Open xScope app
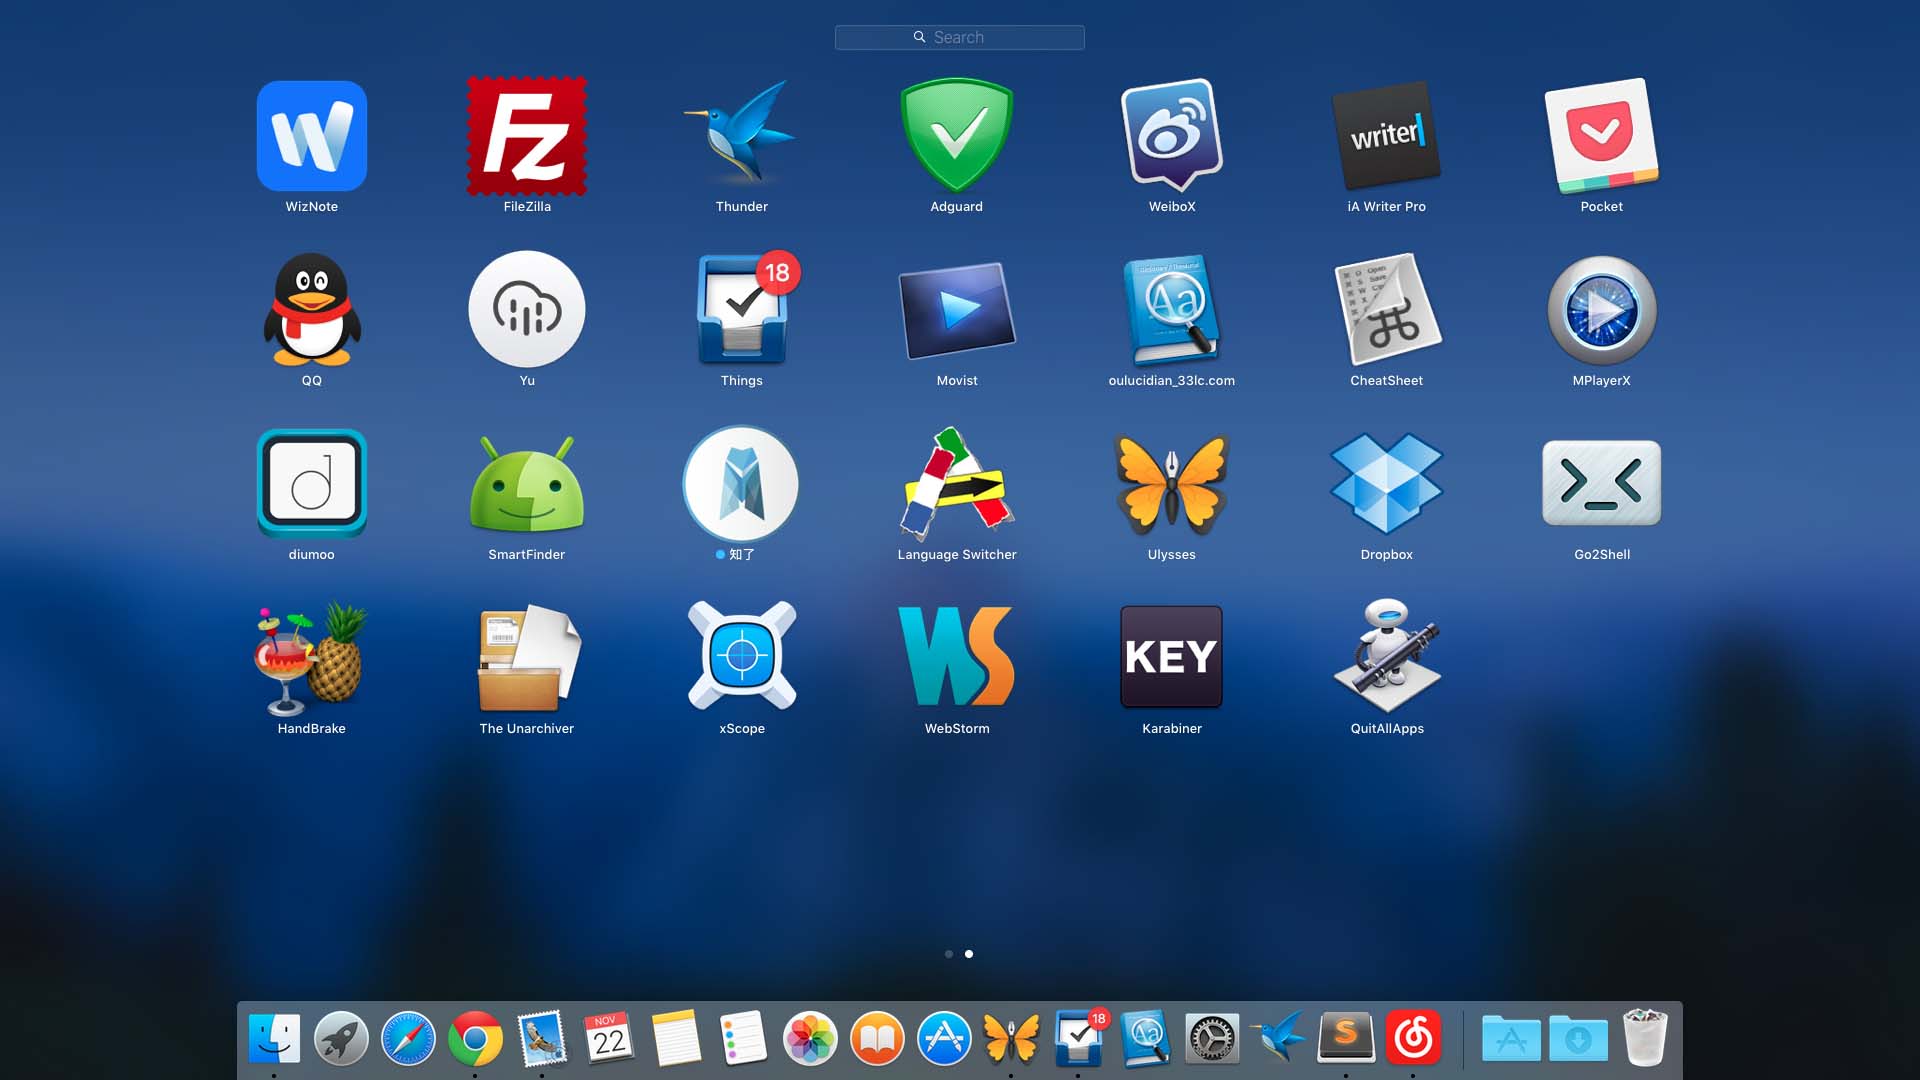The width and height of the screenshot is (1920, 1080). pyautogui.click(x=742, y=656)
